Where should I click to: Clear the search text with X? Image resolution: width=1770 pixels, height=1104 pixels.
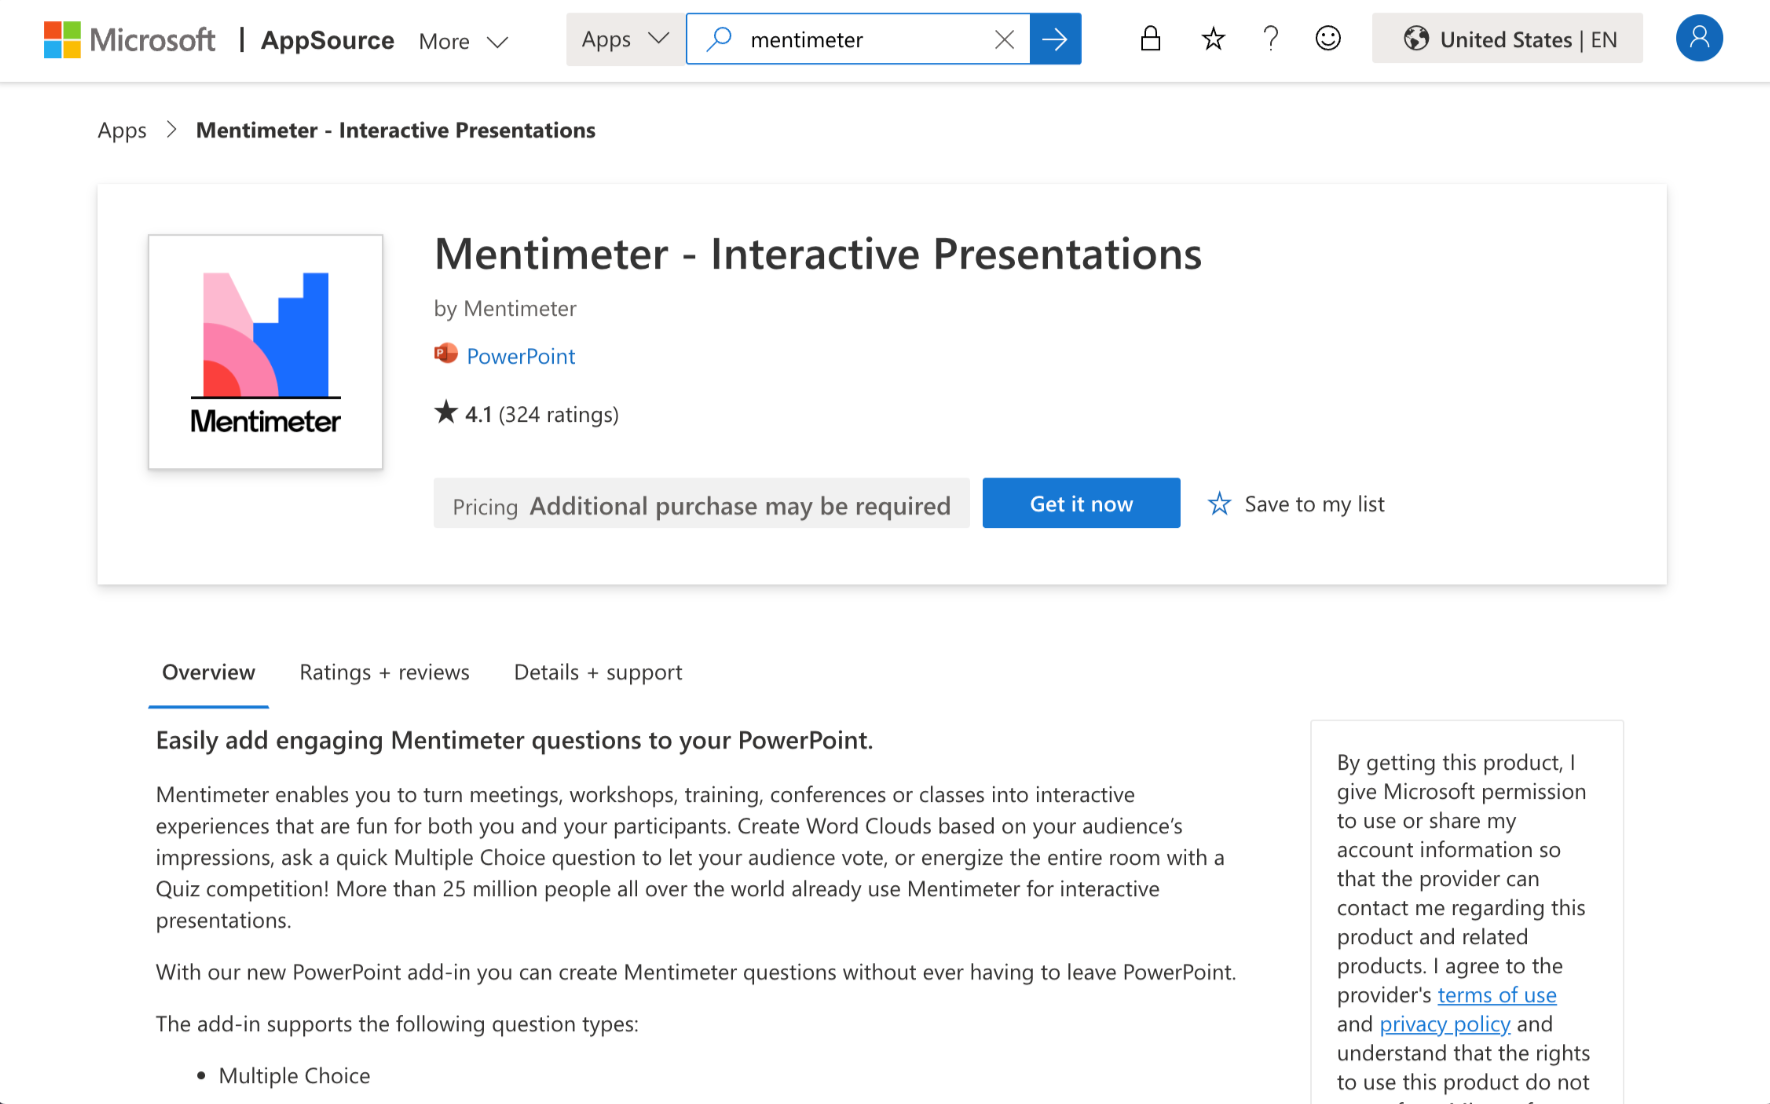click(x=1005, y=39)
